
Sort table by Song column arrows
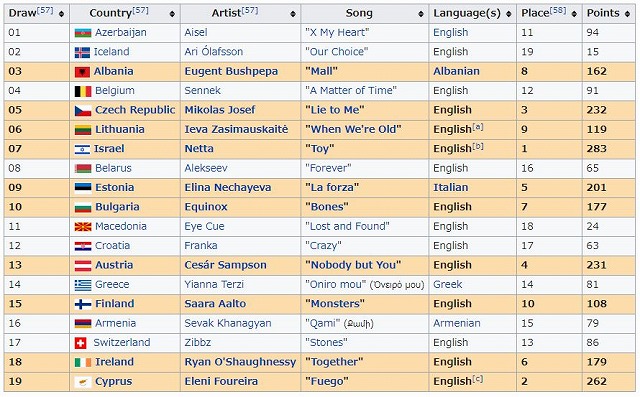pos(421,14)
